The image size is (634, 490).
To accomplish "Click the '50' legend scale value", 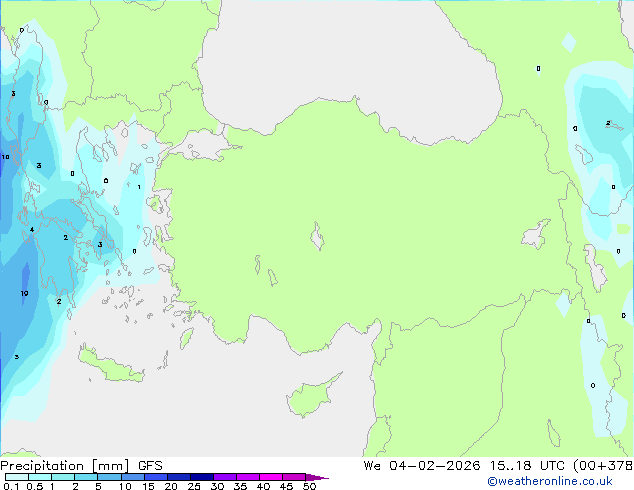I will [x=309, y=486].
